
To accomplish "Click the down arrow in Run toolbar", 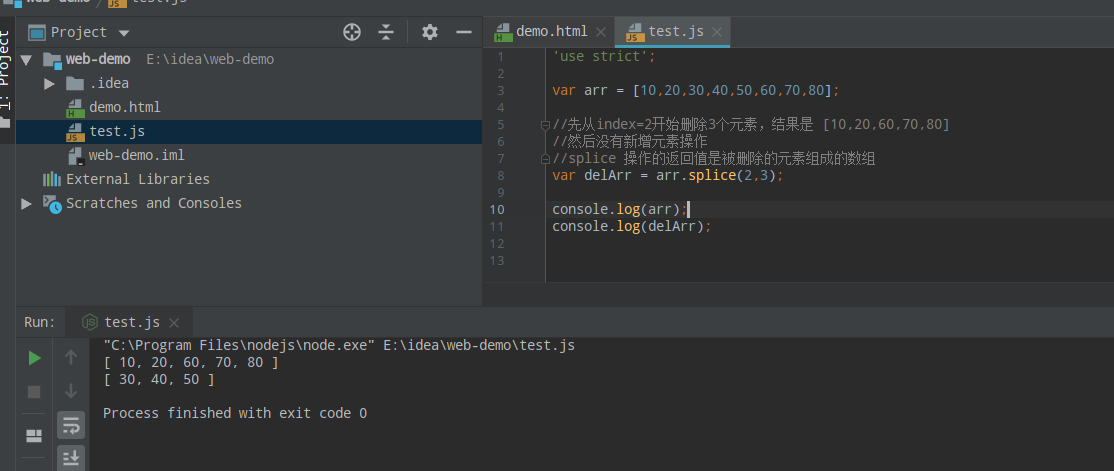I will click(70, 391).
